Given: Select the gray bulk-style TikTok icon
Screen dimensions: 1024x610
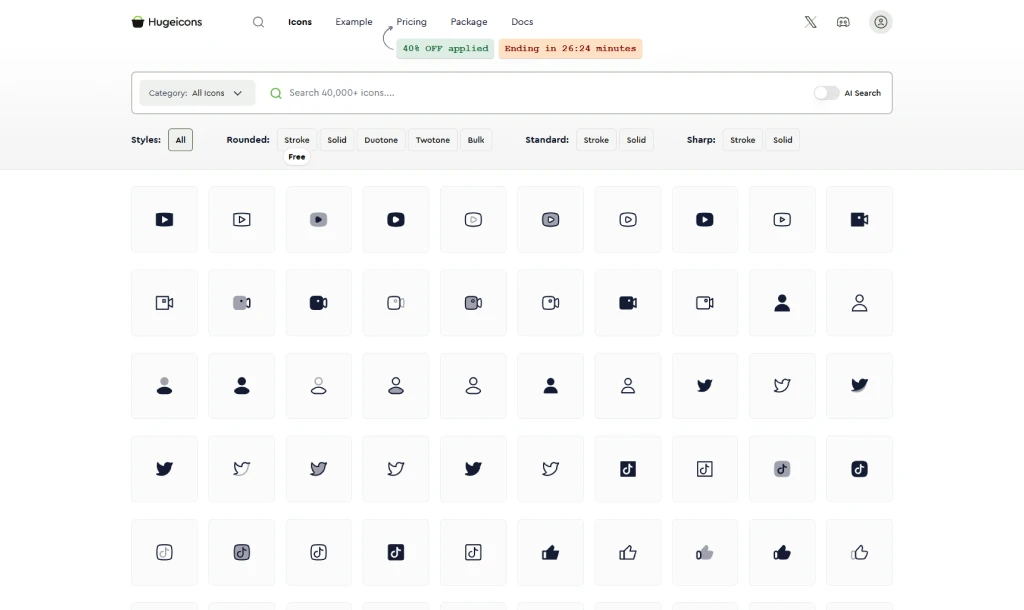Looking at the screenshot, I should (x=782, y=469).
